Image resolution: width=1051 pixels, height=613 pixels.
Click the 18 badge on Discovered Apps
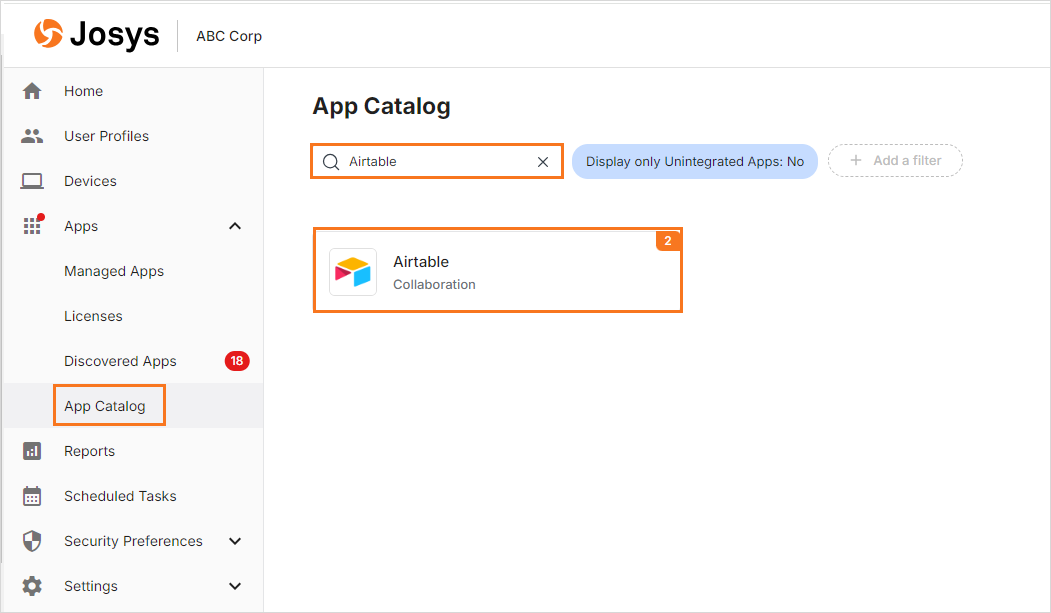237,361
